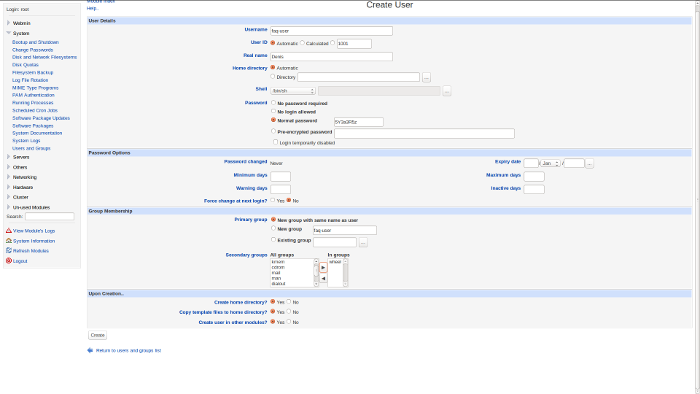Expand the Servers category
The height and width of the screenshot is (394, 700).
coord(8,157)
